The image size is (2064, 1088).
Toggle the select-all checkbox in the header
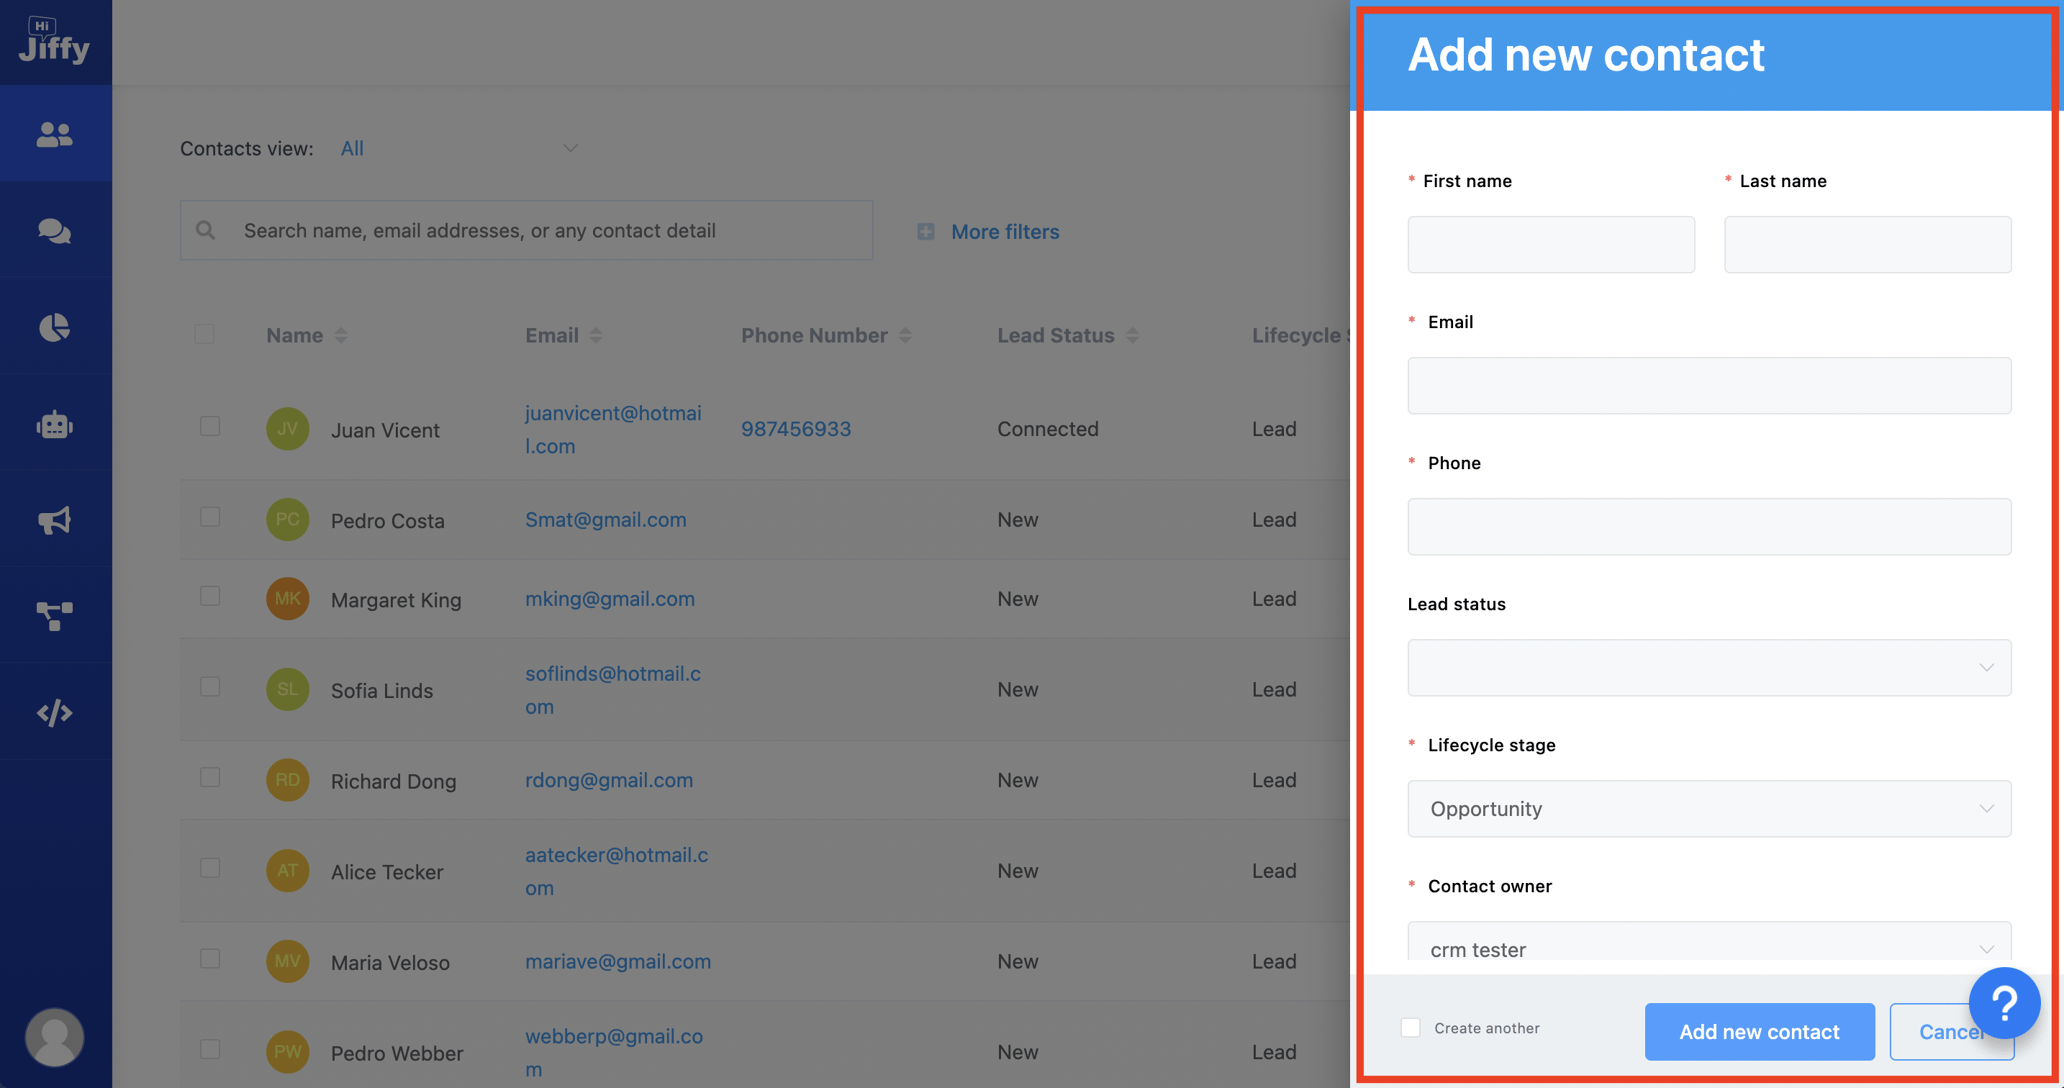coord(205,334)
